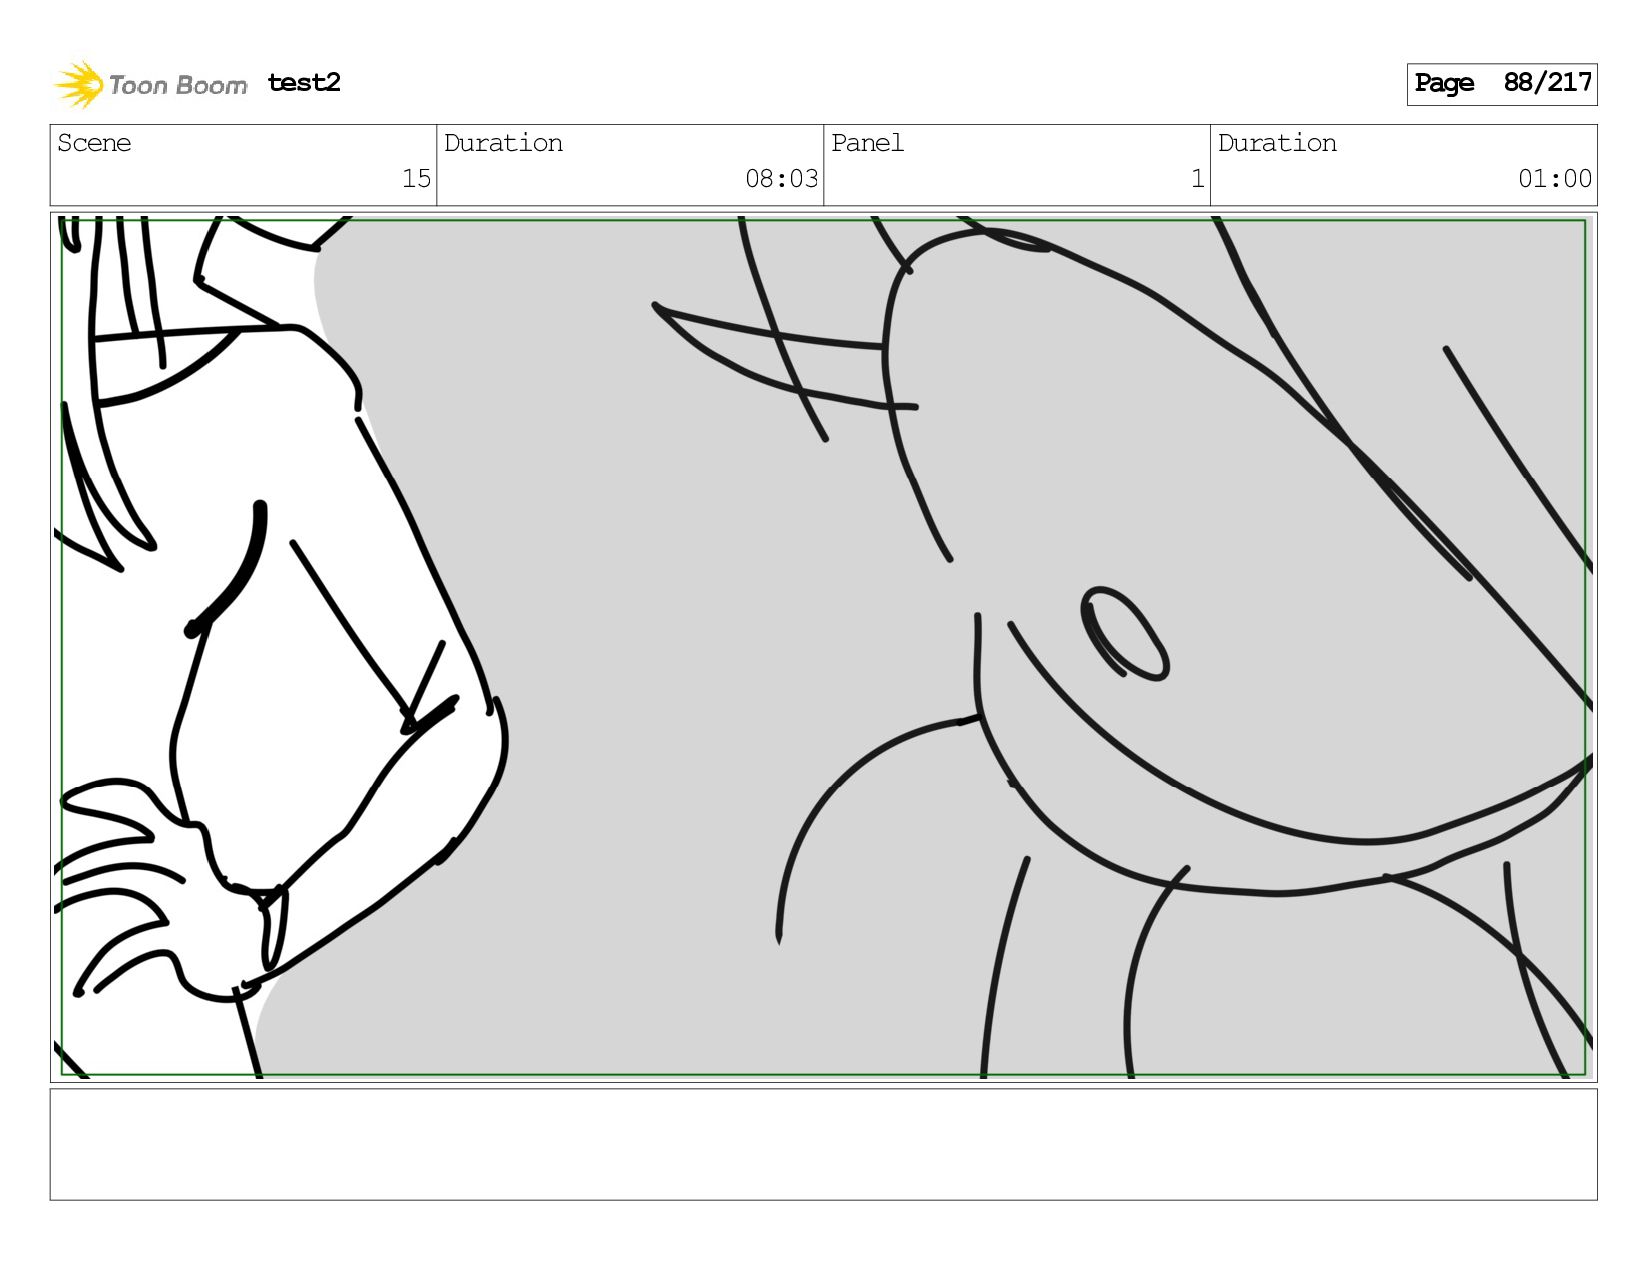Click the Toon Boom logo

click(150, 84)
